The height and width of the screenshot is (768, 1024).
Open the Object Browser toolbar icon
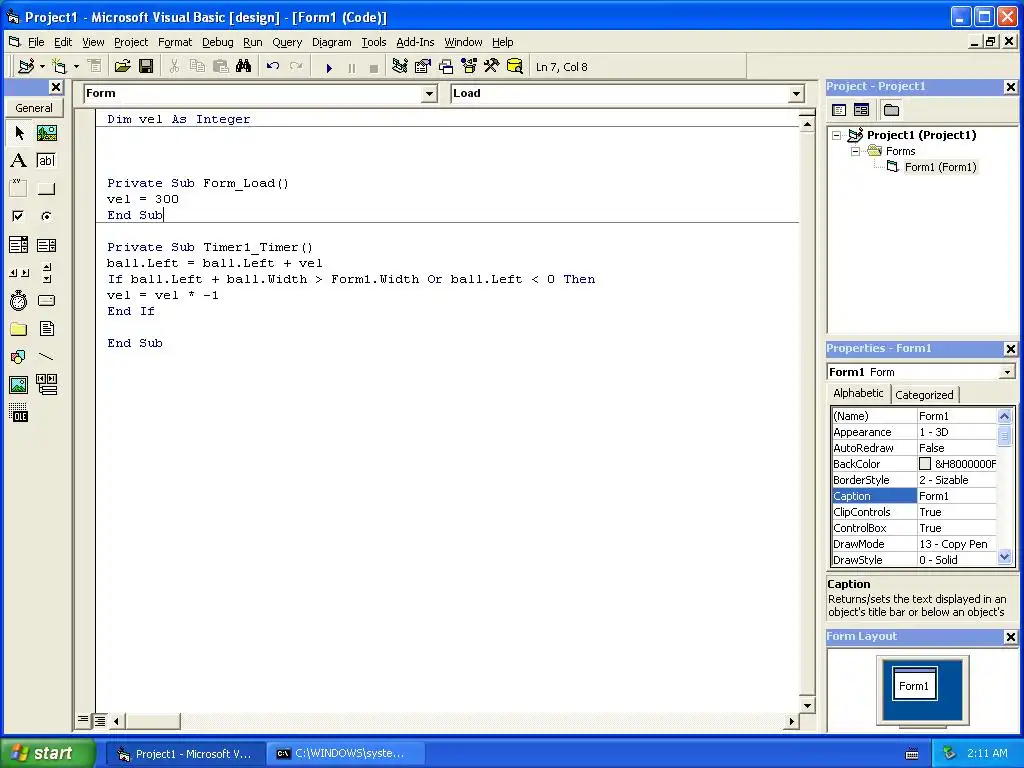(x=469, y=66)
